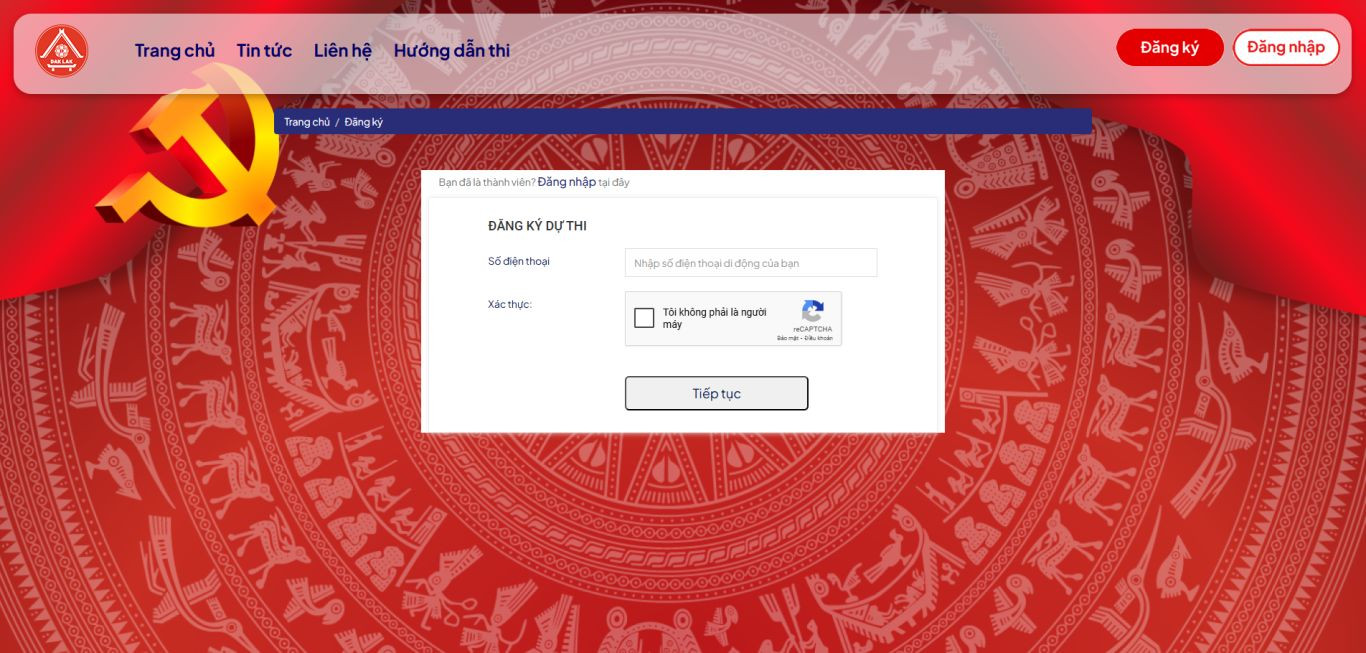
Task: Click the Tiếp tục button
Action: pos(716,393)
